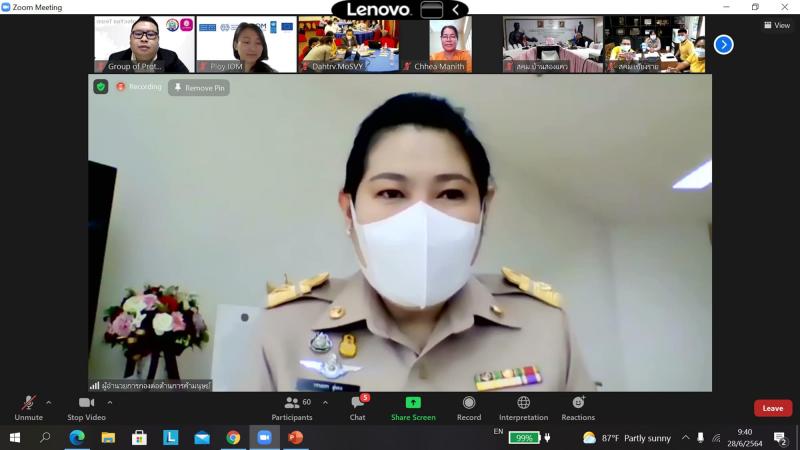The width and height of the screenshot is (800, 450).
Task: Stop the camera video
Action: pyautogui.click(x=86, y=408)
